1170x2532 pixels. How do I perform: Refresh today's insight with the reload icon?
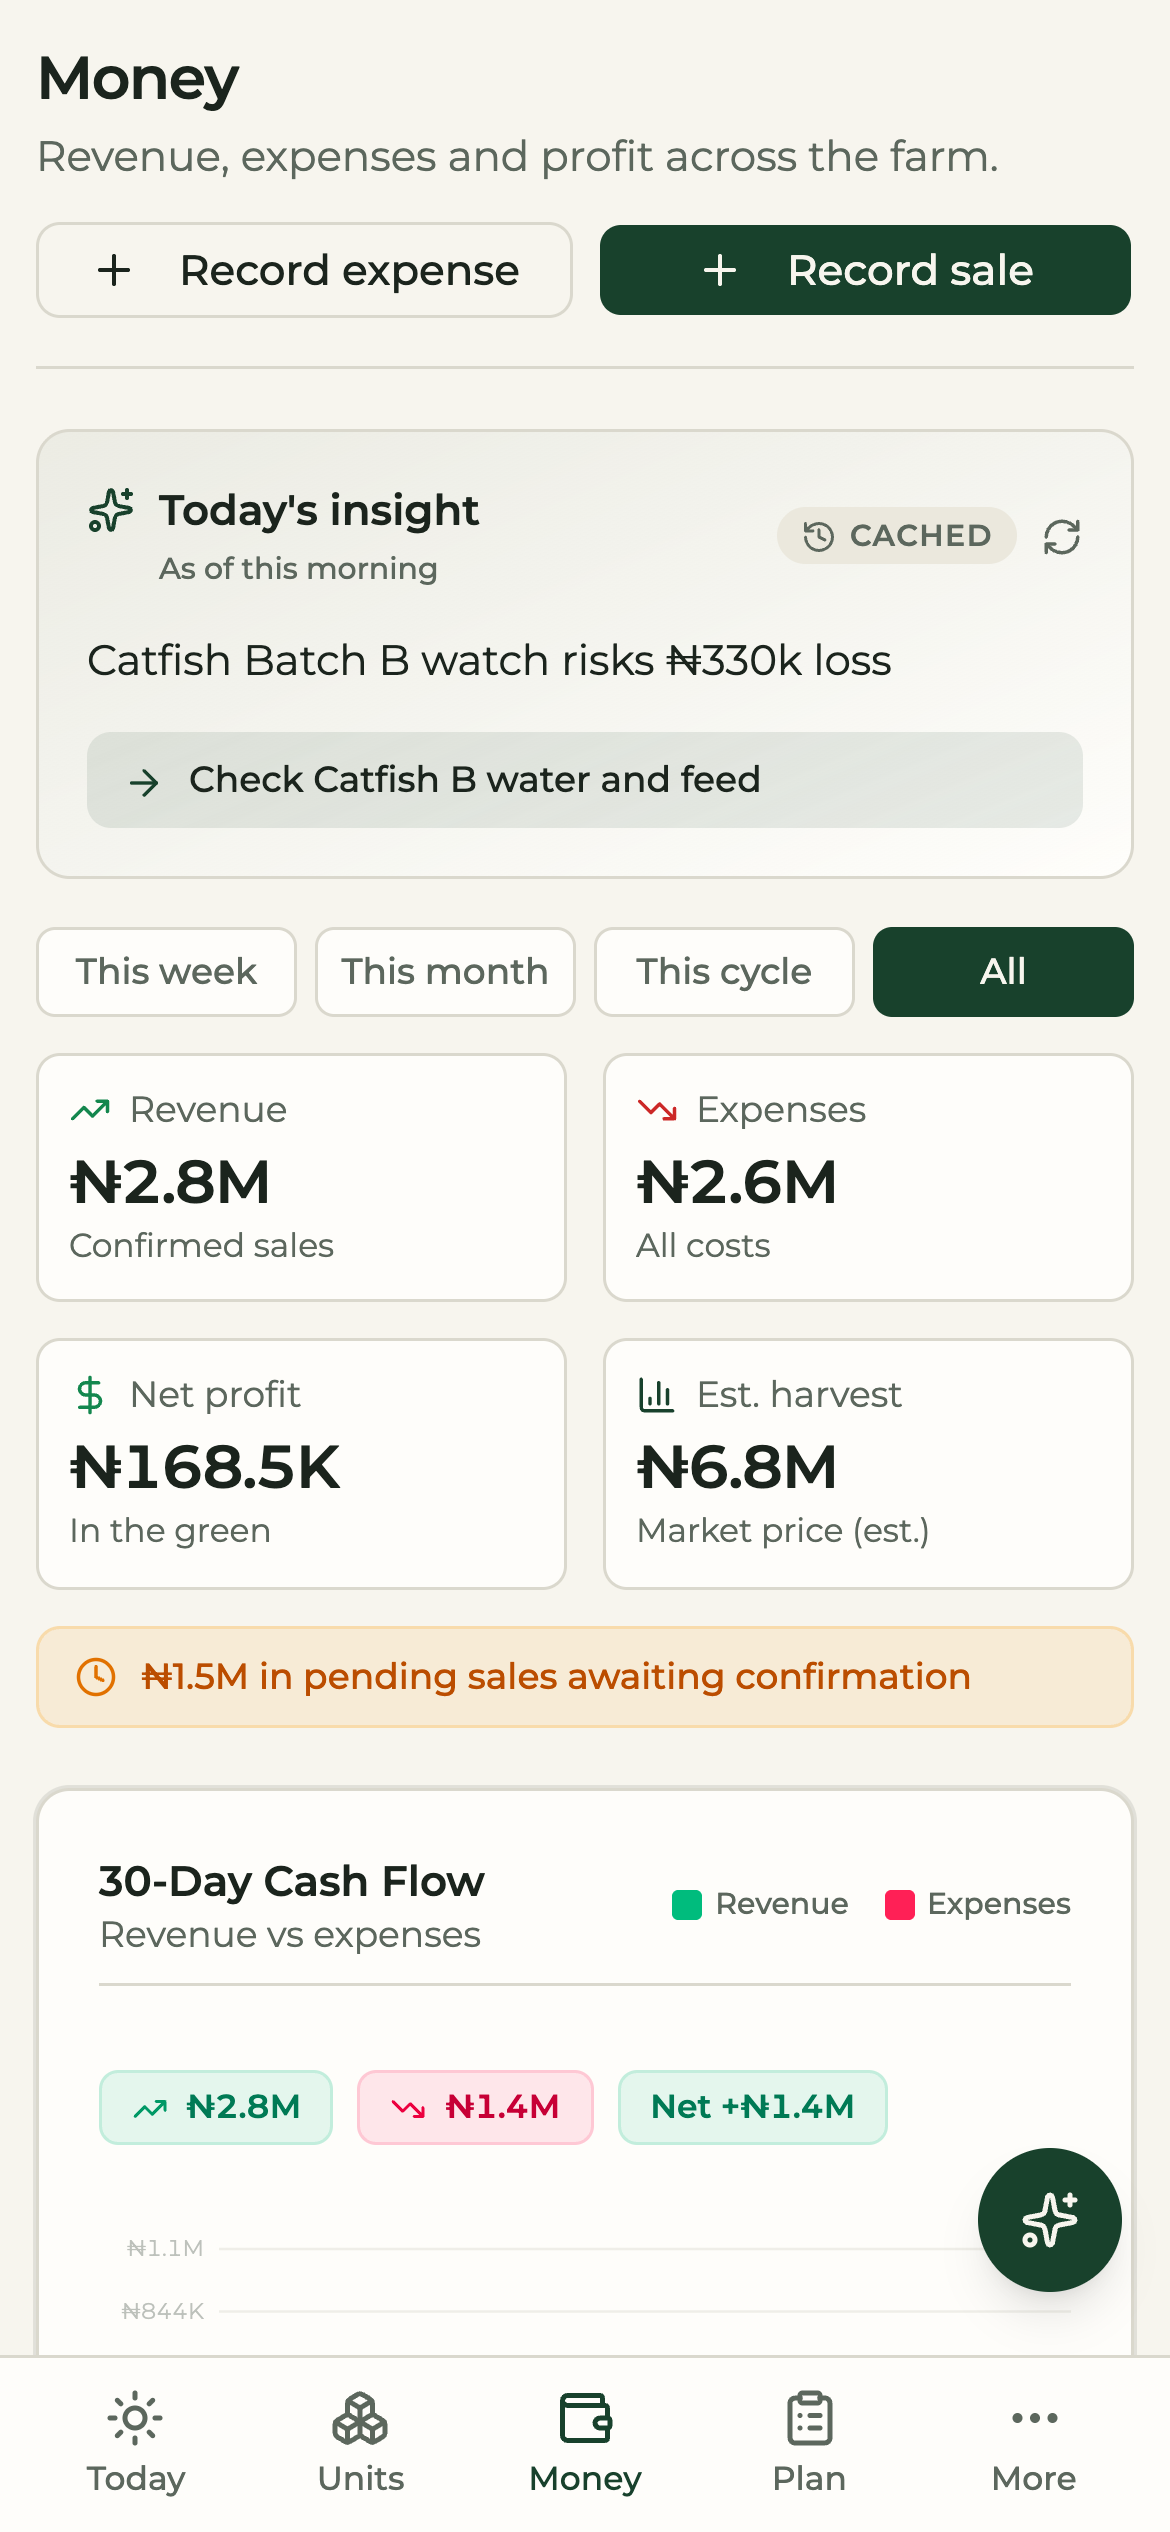pyautogui.click(x=1061, y=537)
